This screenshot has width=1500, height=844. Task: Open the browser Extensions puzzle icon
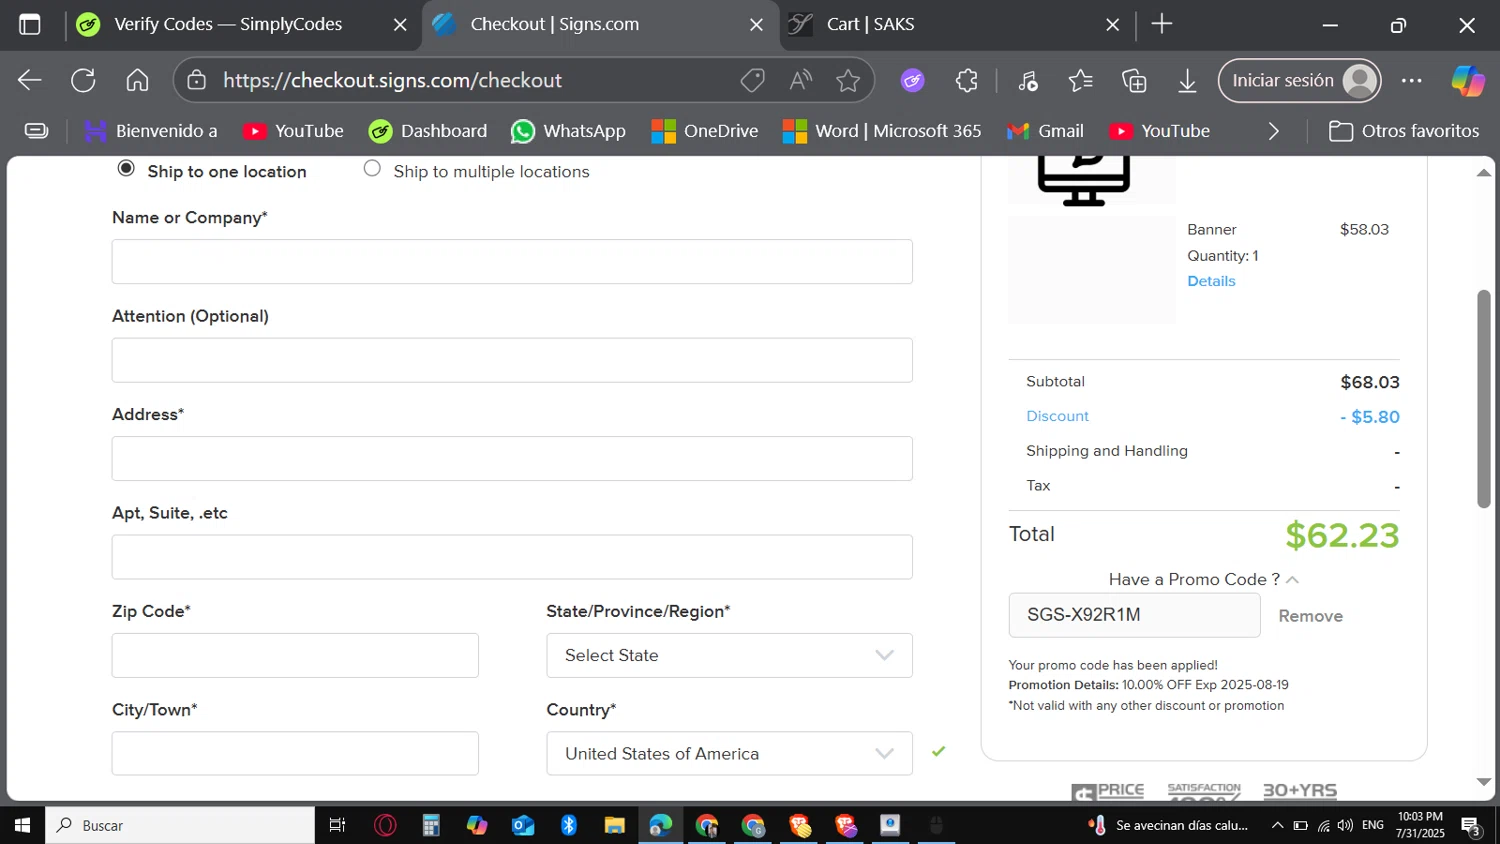click(966, 81)
